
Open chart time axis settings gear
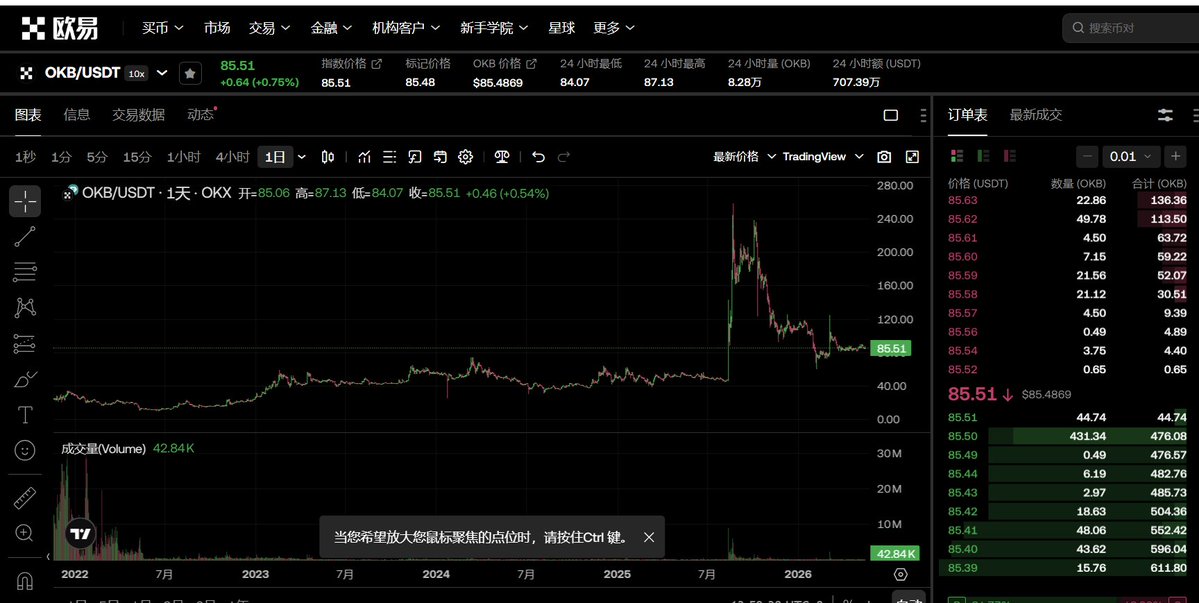pos(901,575)
